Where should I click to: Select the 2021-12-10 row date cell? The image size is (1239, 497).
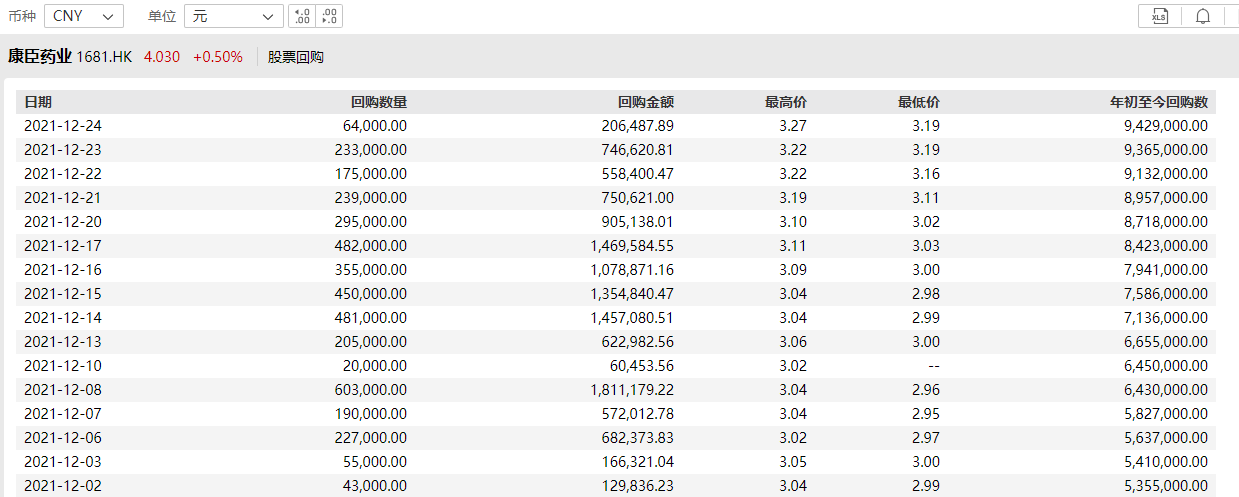coord(63,366)
